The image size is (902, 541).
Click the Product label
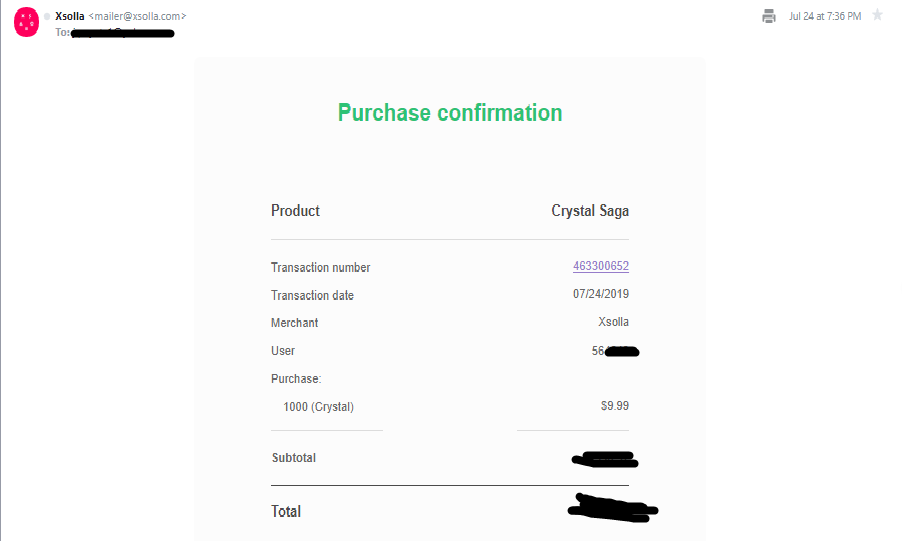point(295,211)
